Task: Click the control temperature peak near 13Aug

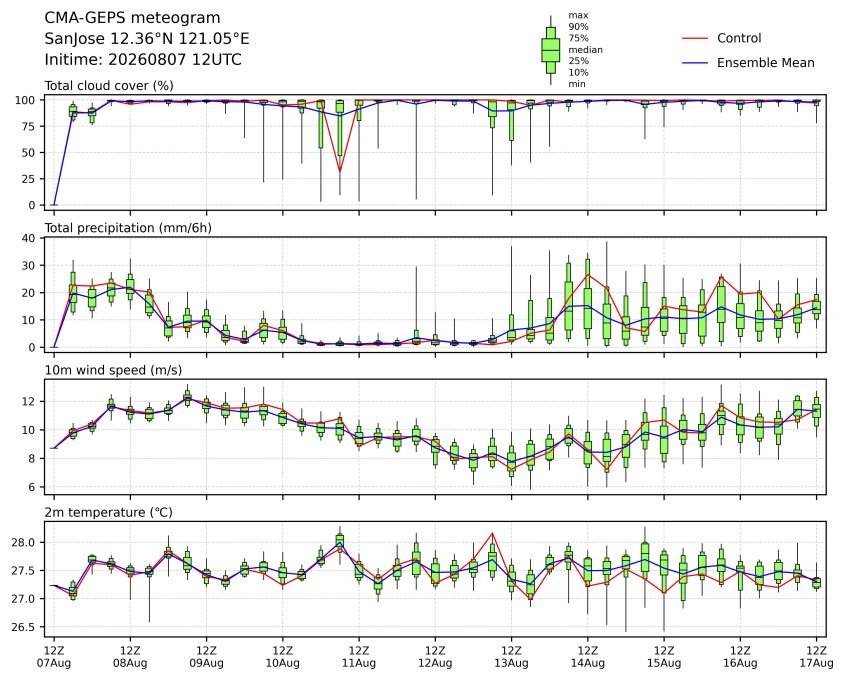Action: pyautogui.click(x=492, y=533)
